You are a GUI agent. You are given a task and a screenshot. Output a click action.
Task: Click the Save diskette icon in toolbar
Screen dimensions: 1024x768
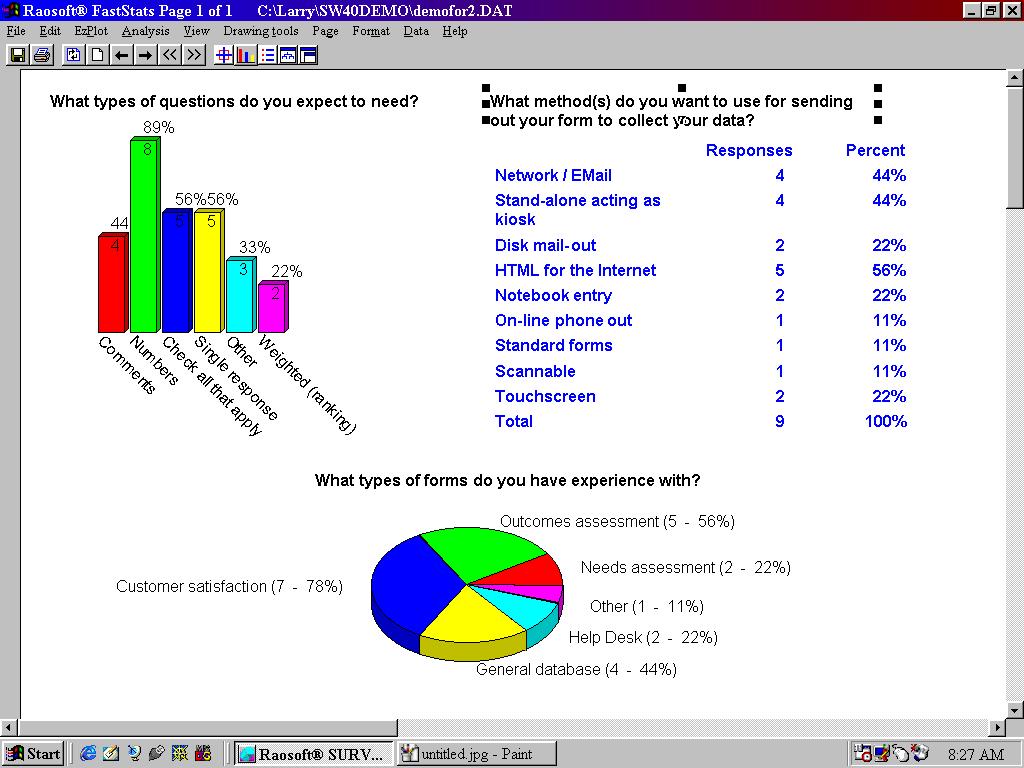[x=17, y=55]
